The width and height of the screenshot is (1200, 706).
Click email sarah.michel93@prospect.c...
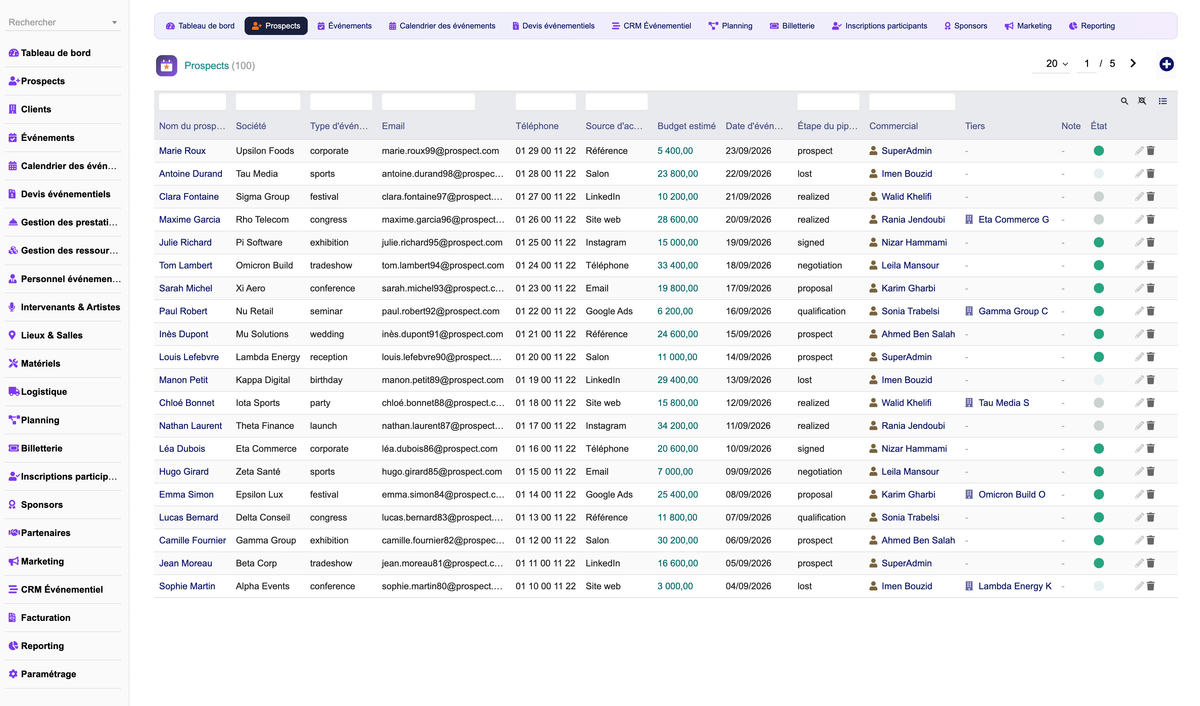443,288
